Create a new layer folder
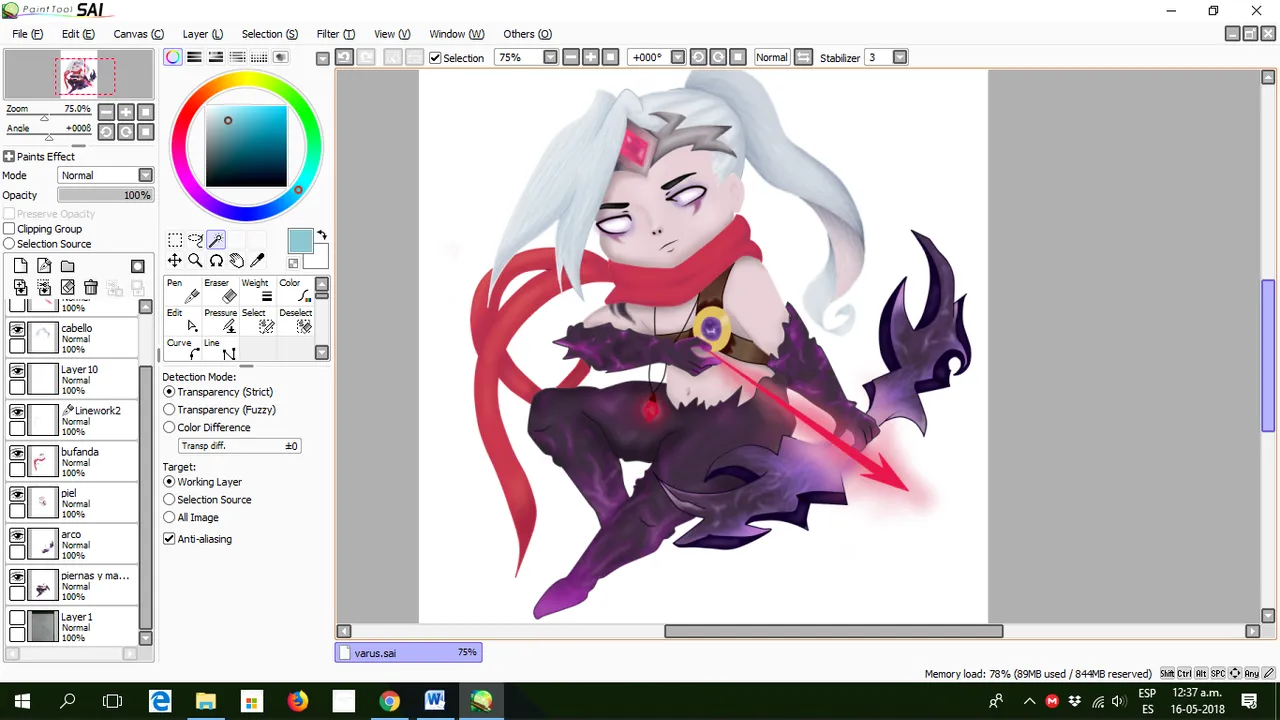 tap(67, 266)
